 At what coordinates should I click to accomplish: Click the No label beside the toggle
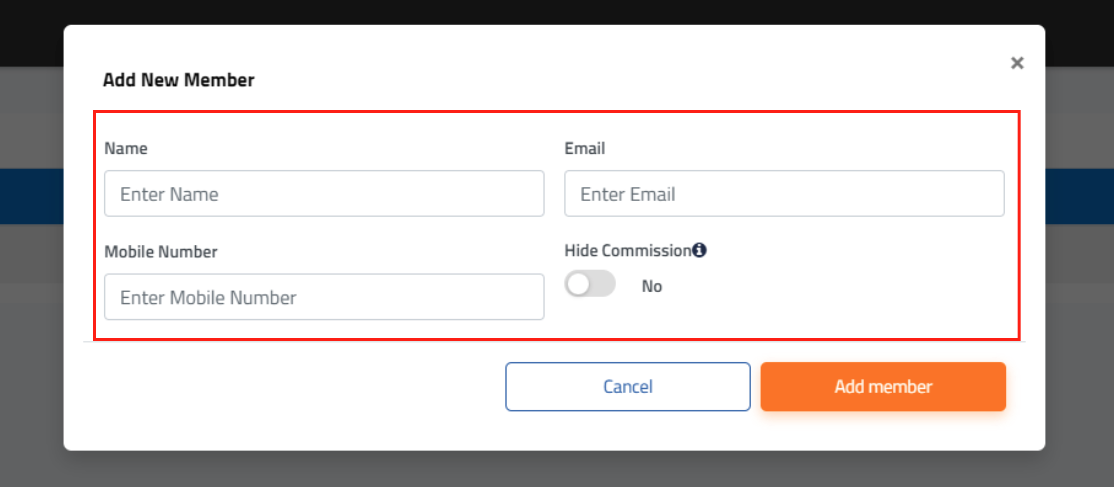tap(652, 286)
